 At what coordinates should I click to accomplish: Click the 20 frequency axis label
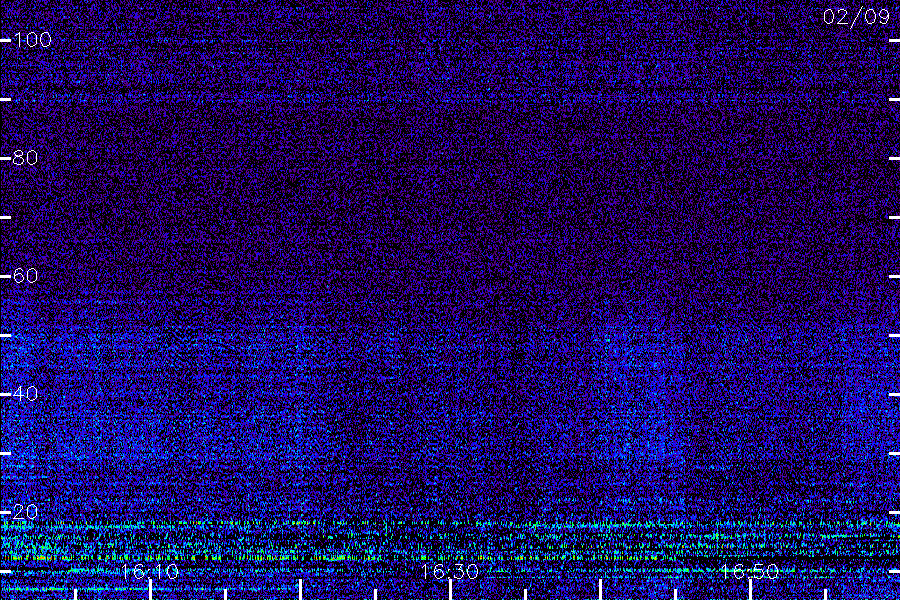[25, 512]
